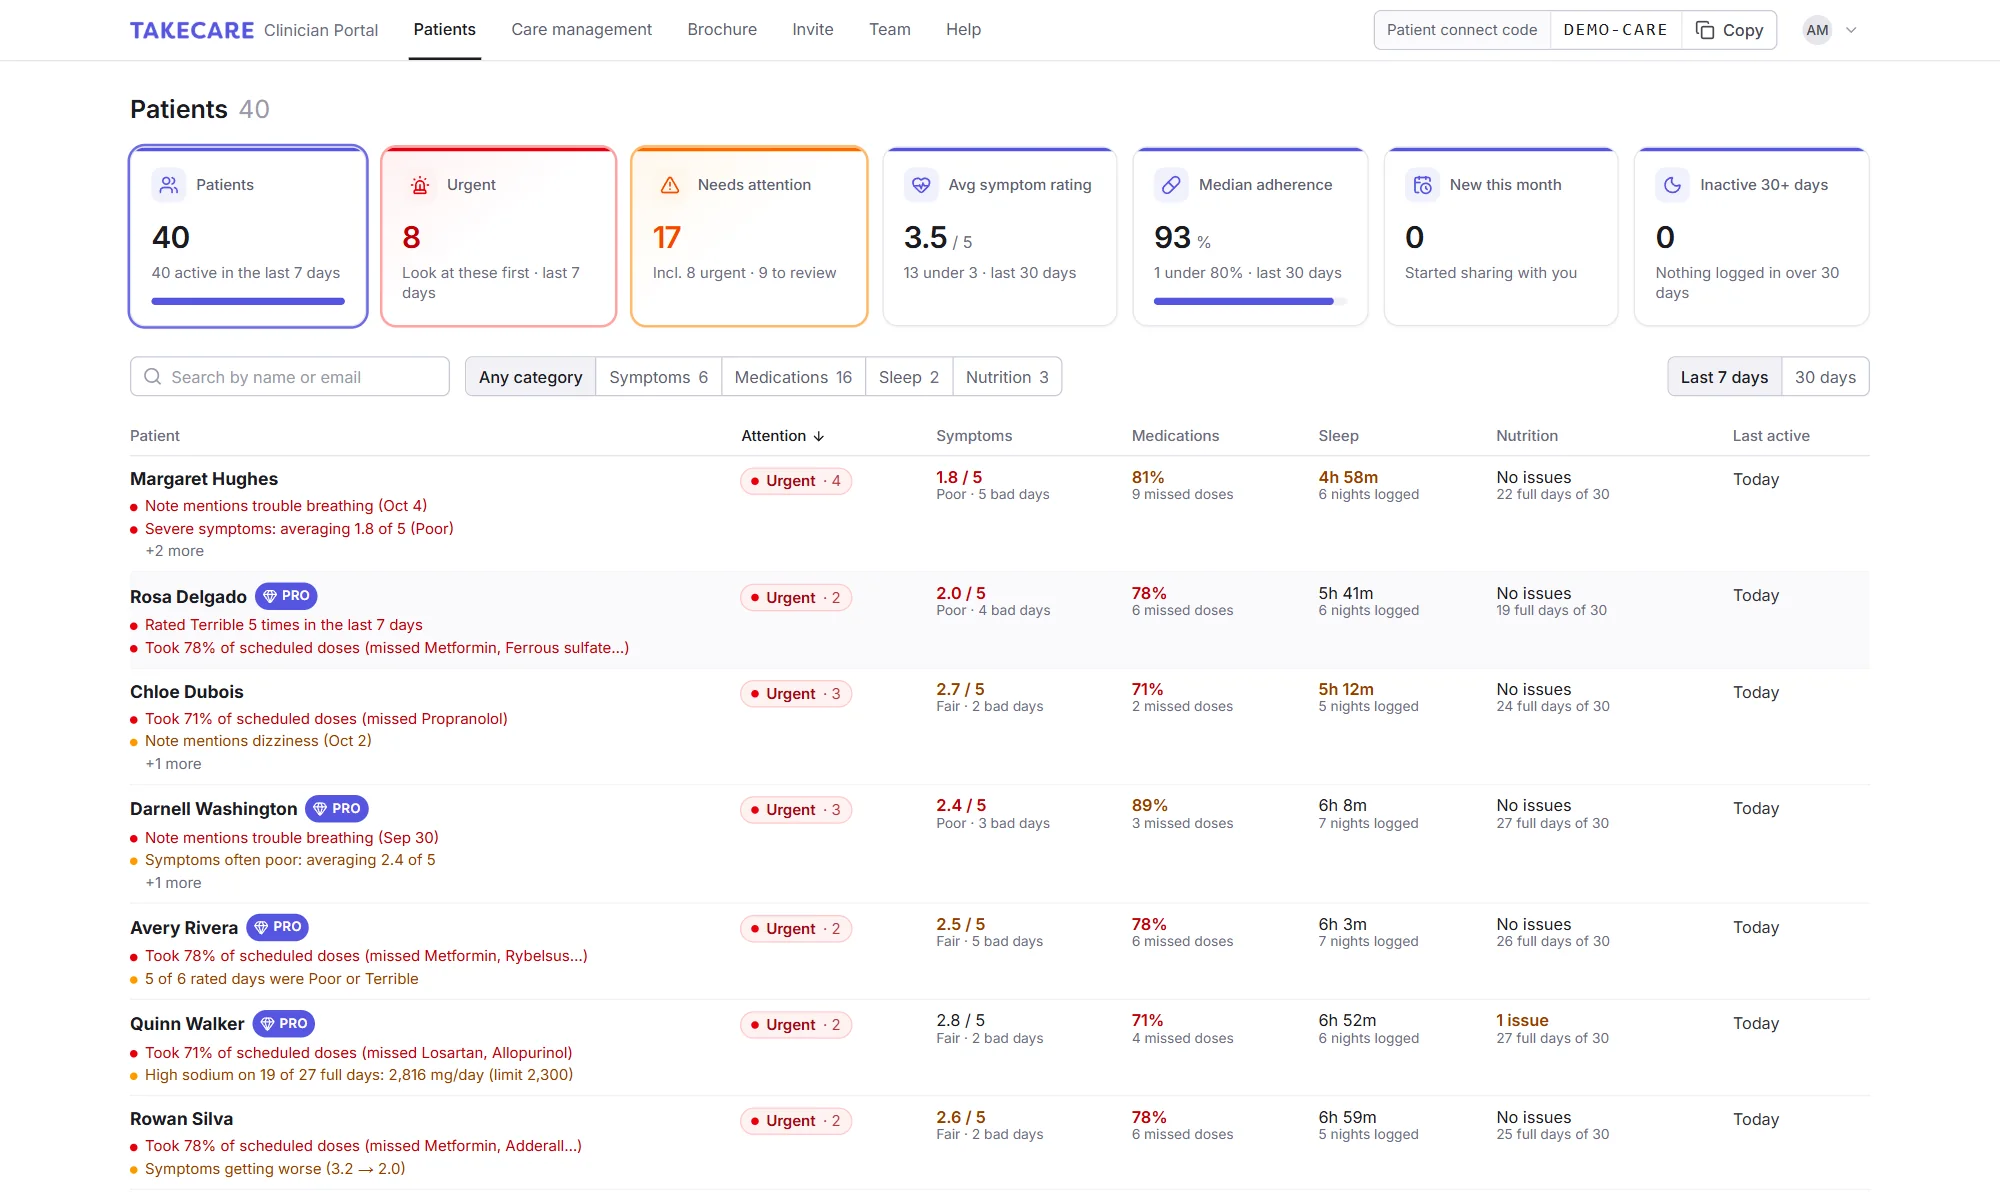Open the Care management tab
The height and width of the screenshot is (1200, 2000).
click(581, 30)
